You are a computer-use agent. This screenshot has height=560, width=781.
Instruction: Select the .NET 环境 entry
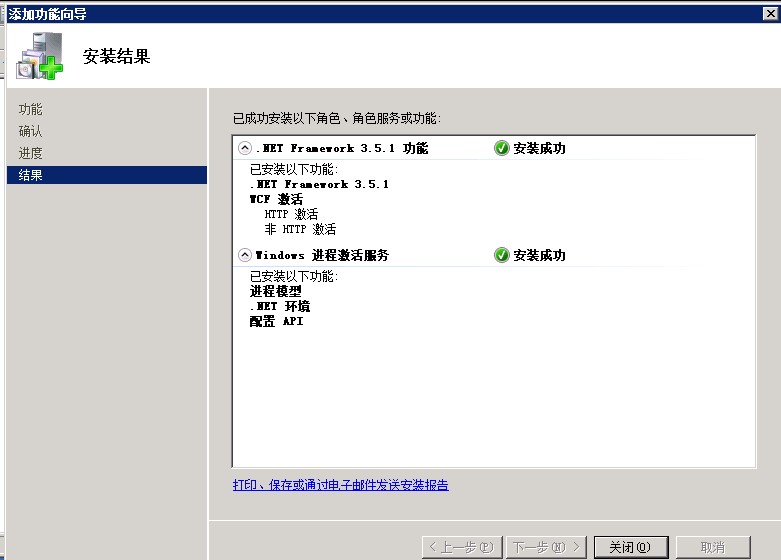click(279, 306)
